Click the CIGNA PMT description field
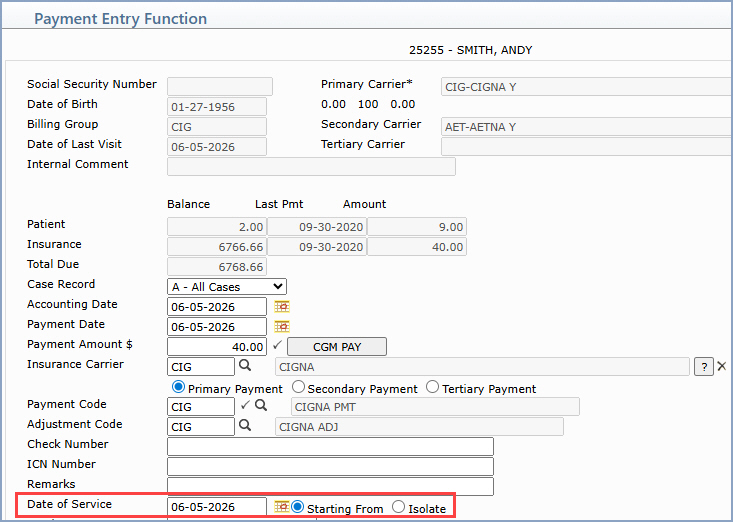The width and height of the screenshot is (733, 522). pyautogui.click(x=435, y=407)
